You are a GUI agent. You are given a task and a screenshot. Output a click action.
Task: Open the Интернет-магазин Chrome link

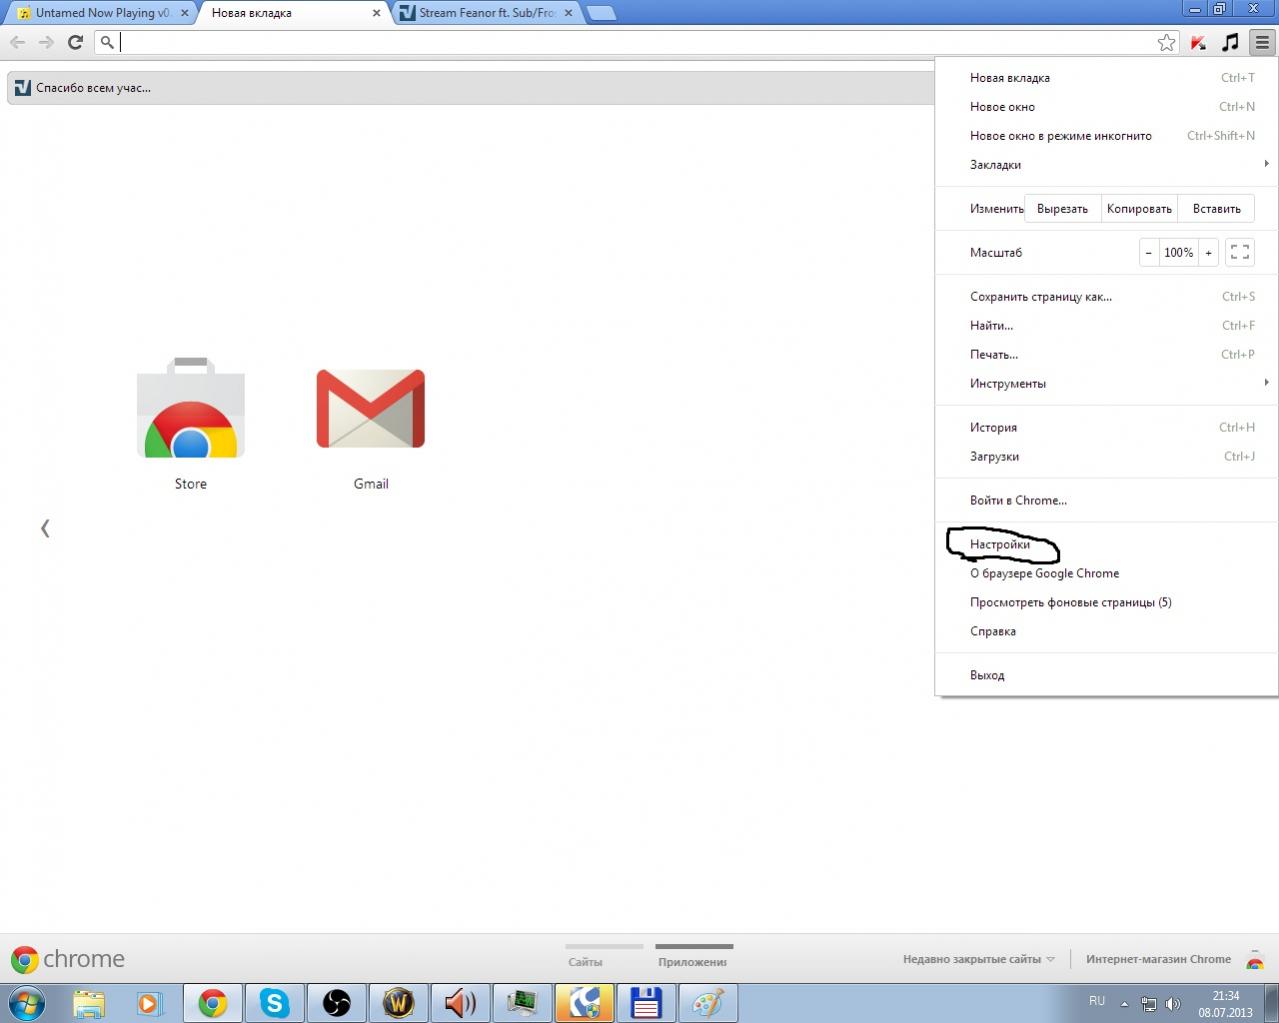pos(1158,959)
